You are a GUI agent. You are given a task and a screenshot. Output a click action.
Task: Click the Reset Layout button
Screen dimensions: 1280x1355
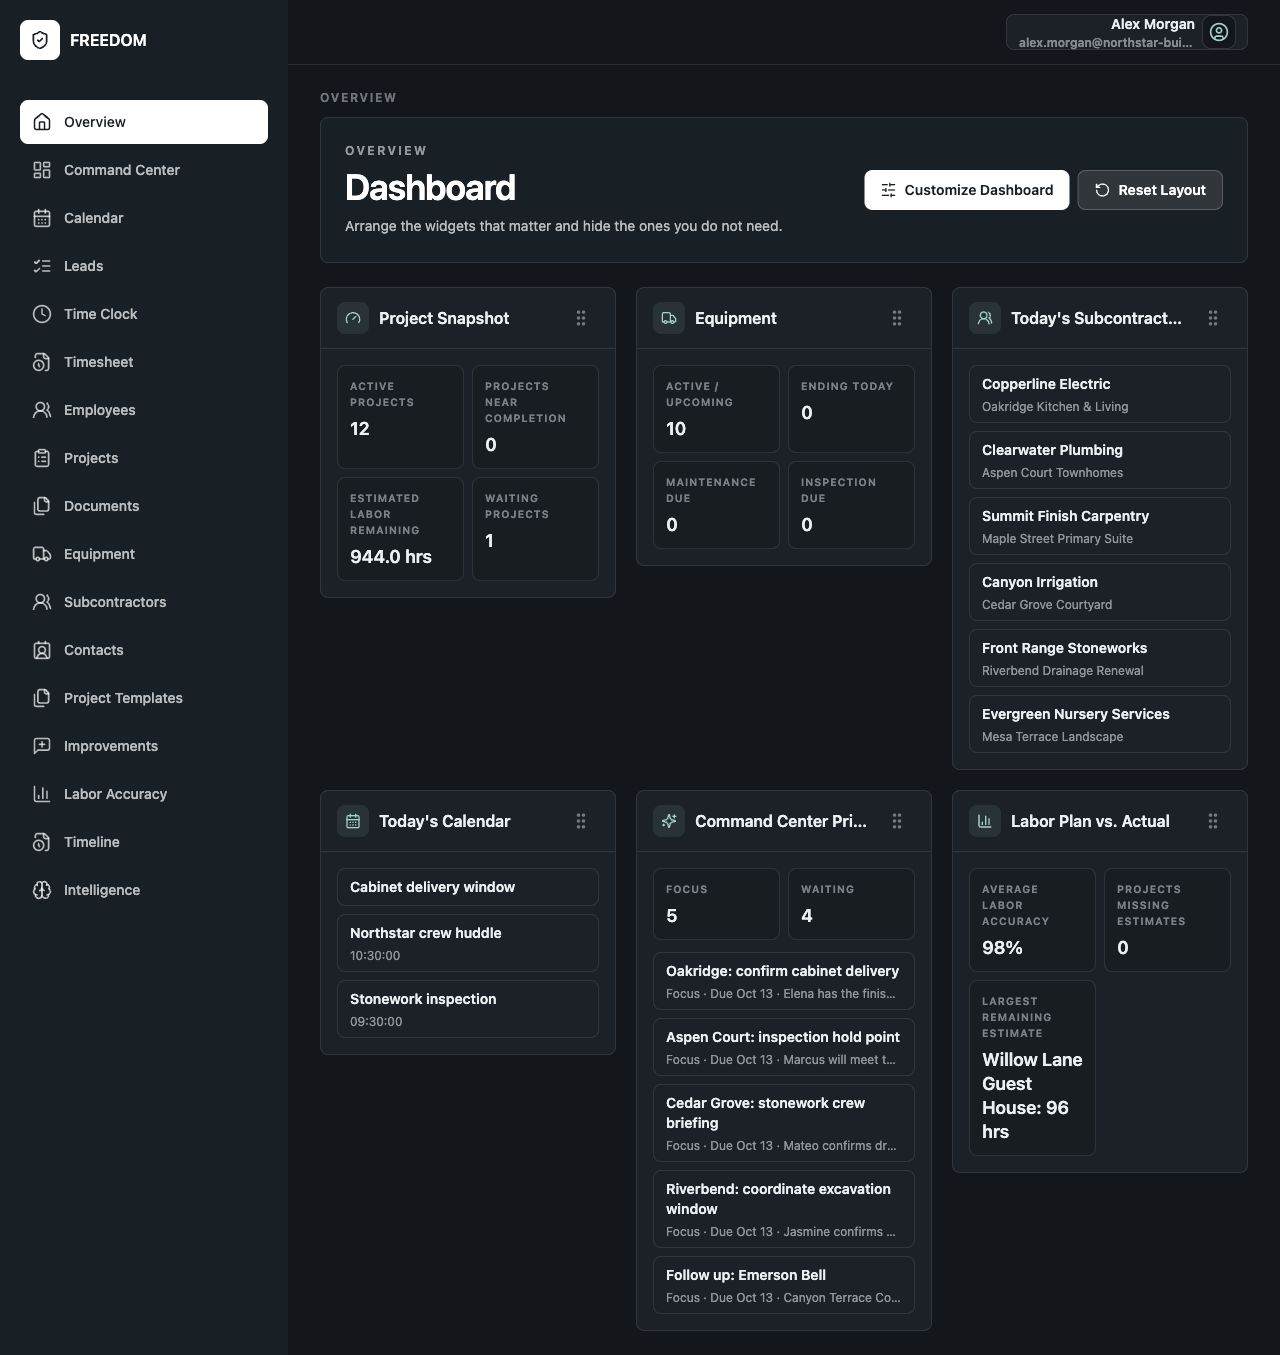(x=1150, y=190)
